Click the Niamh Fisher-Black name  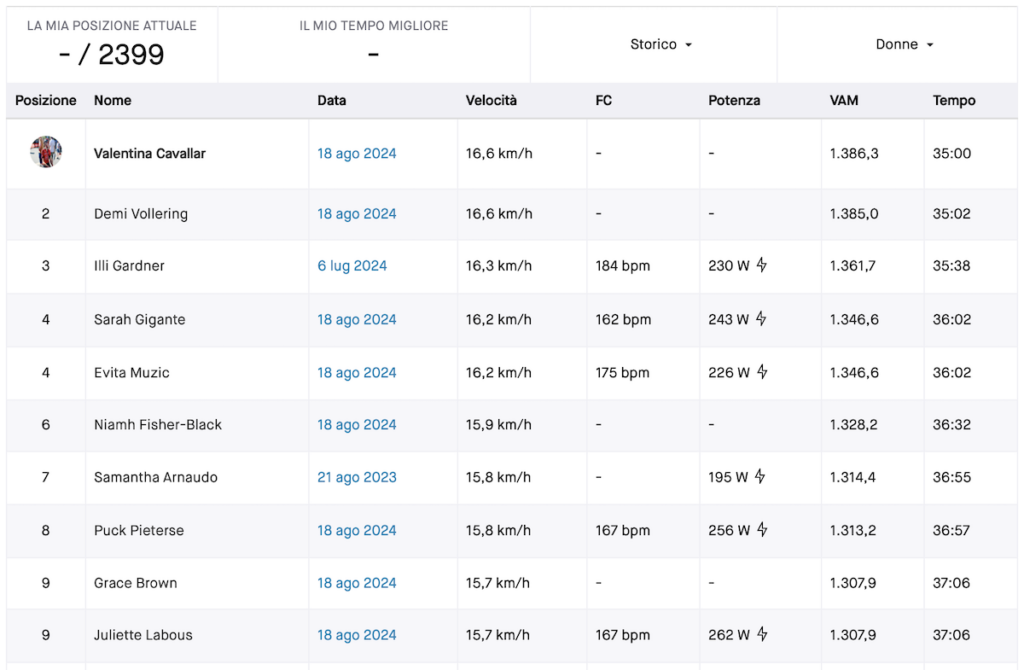157,424
